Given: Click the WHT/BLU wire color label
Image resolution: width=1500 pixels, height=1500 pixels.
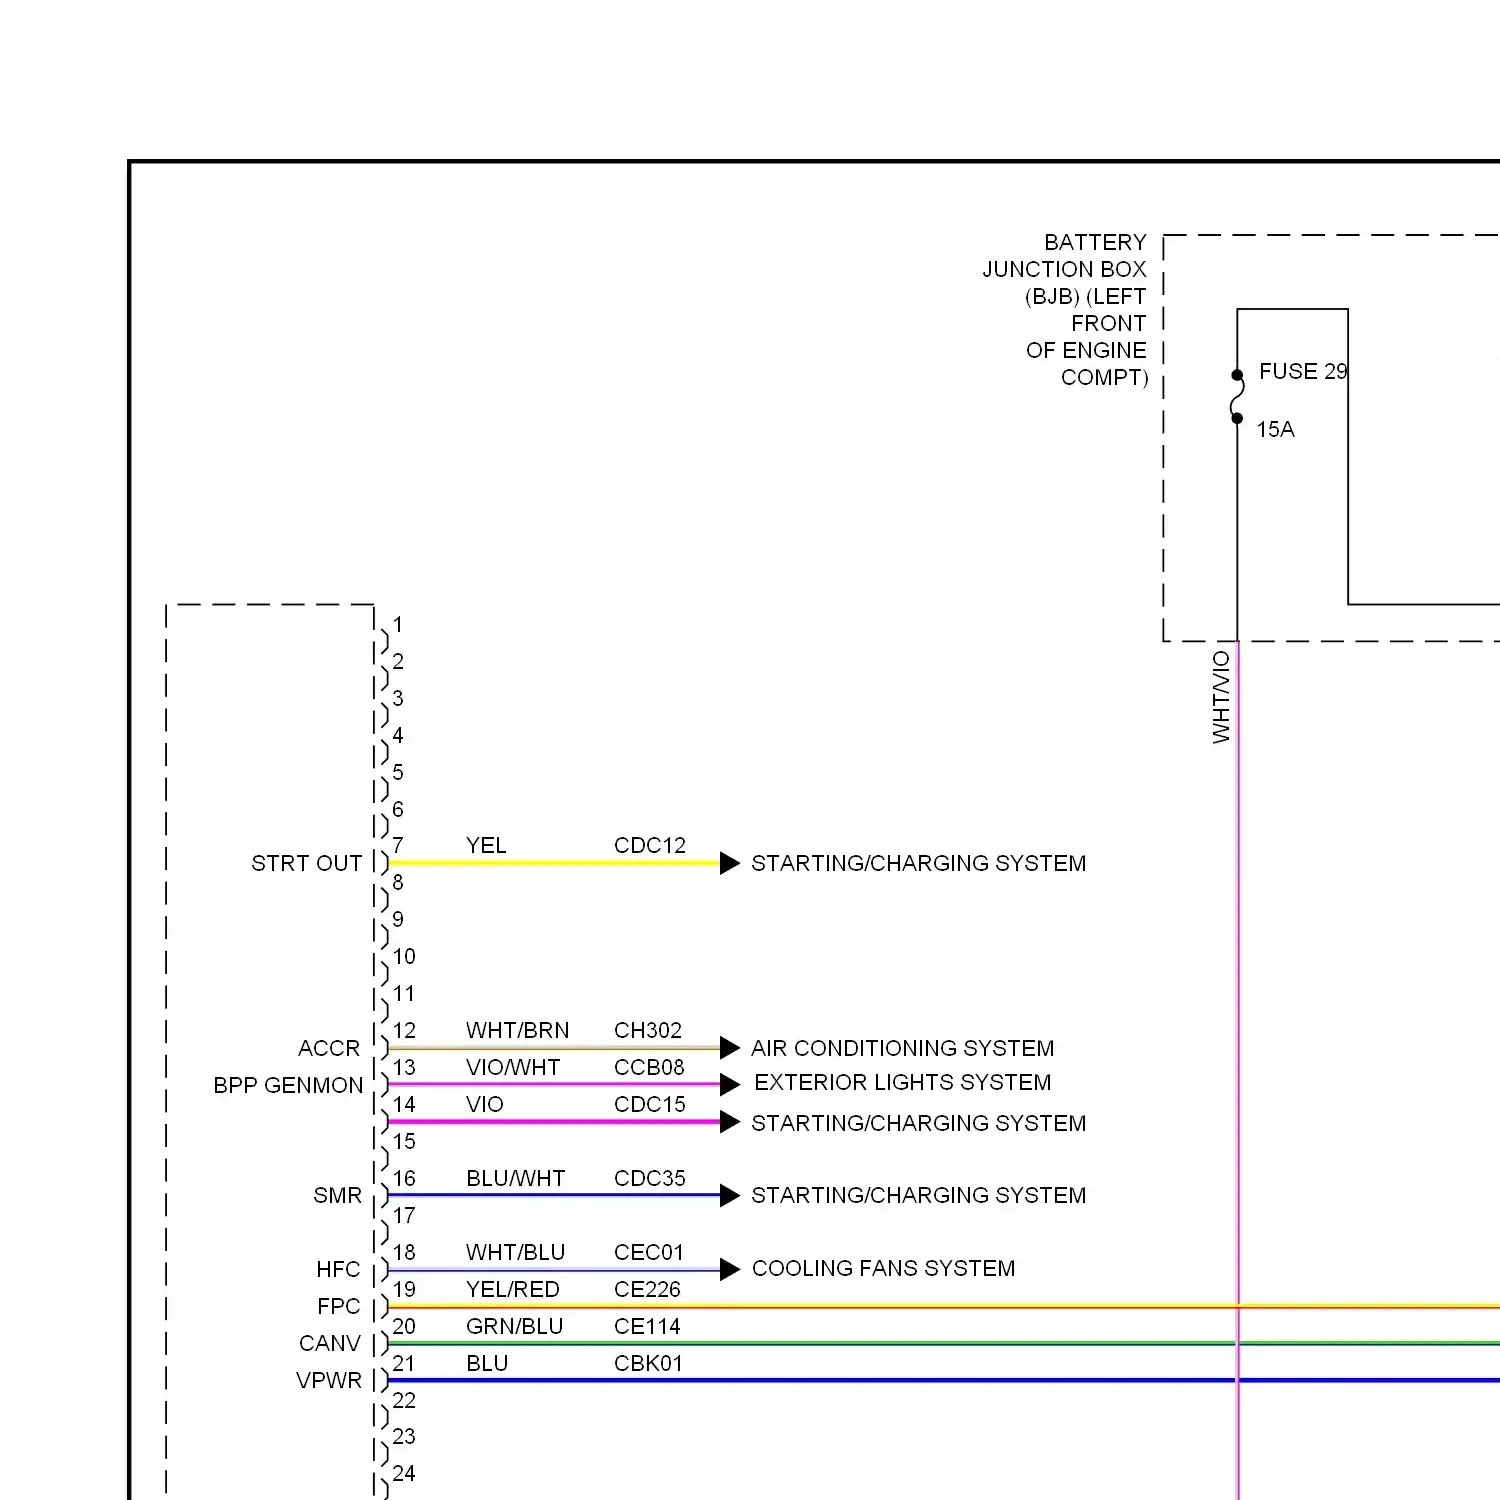Looking at the screenshot, I should click(x=515, y=1253).
